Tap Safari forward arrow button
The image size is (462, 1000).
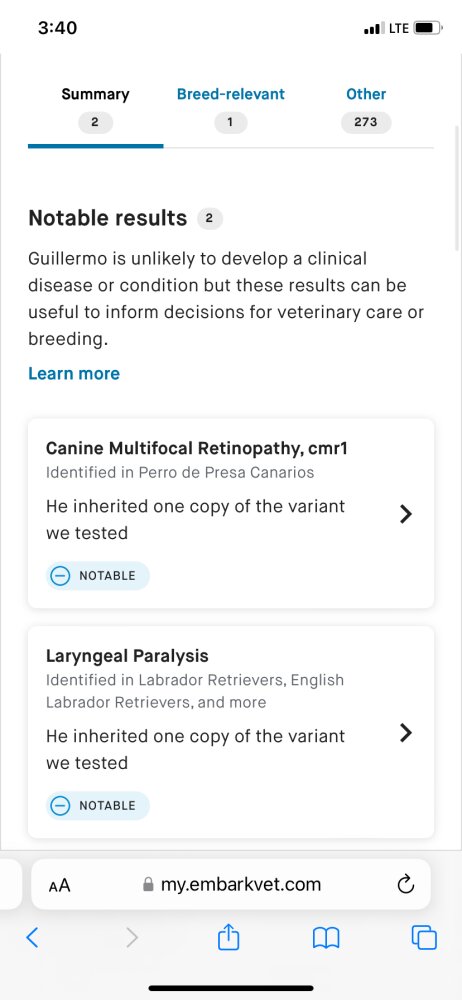(132, 937)
